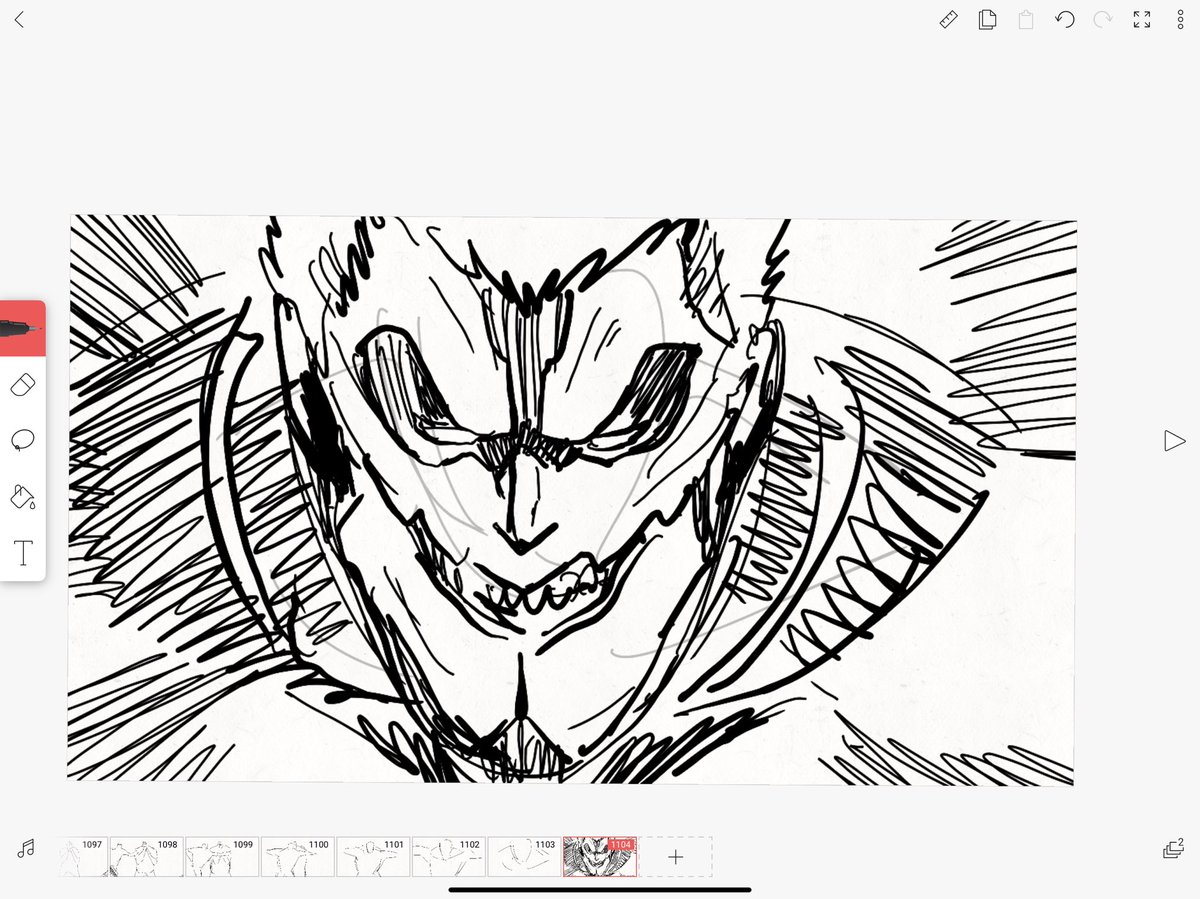1200x899 pixels.
Task: Select the highlighted frame 1104 thumbnail
Action: point(599,857)
